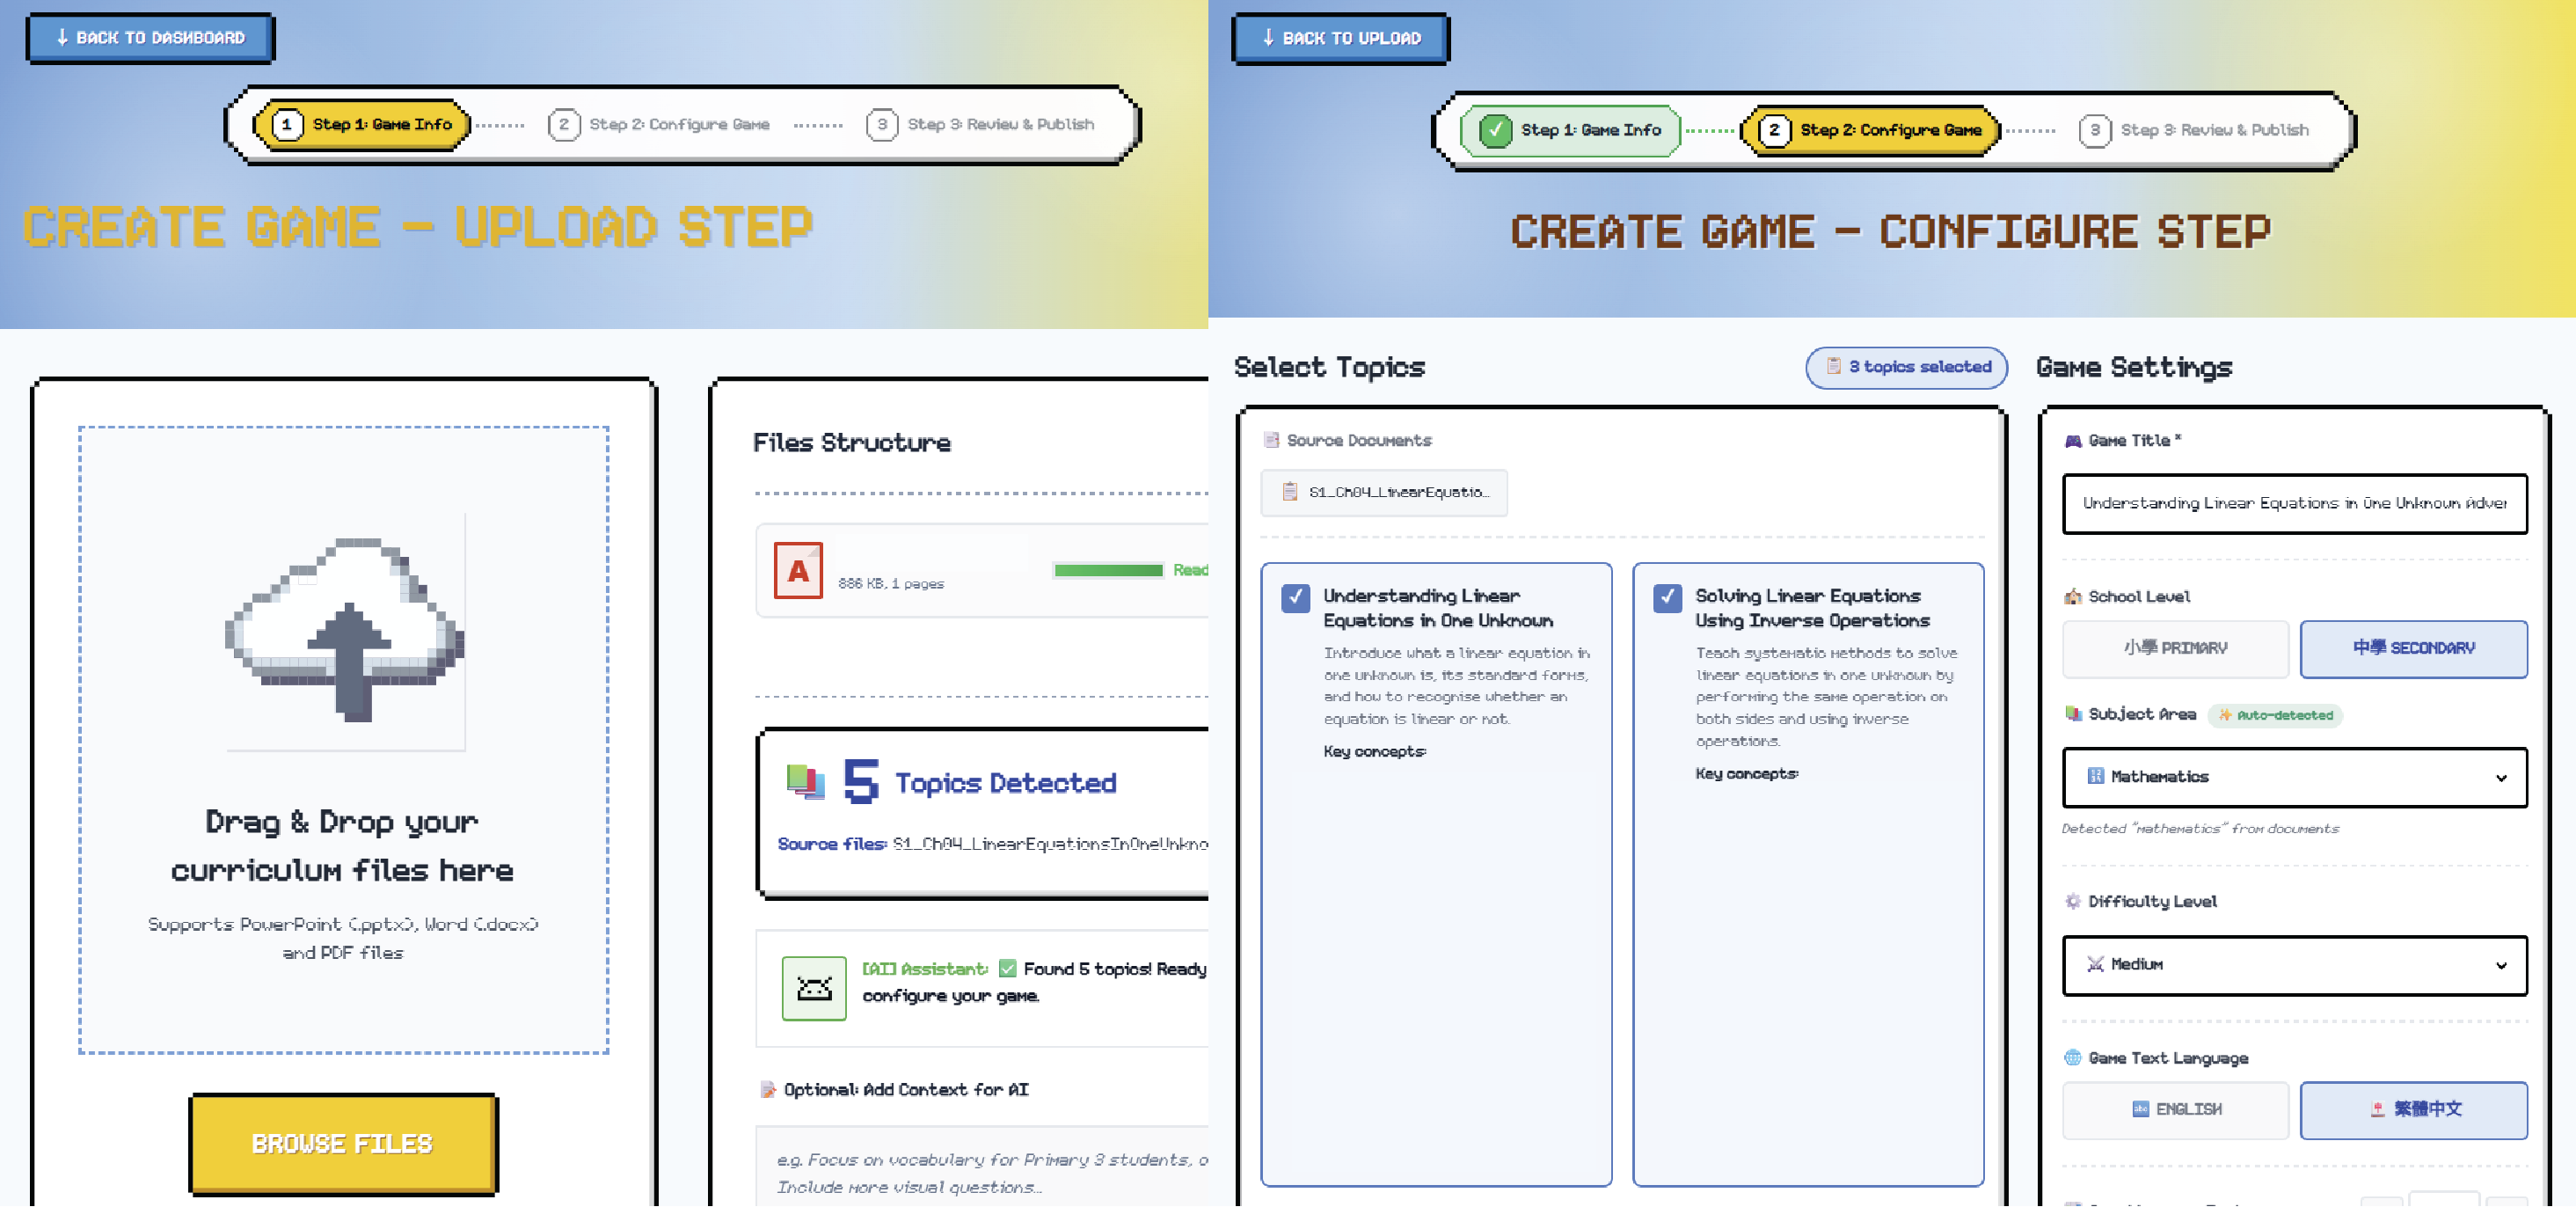Uncheck Solving Linear Equations topic checkbox
Image resolution: width=2576 pixels, height=1207 pixels.
1667,598
